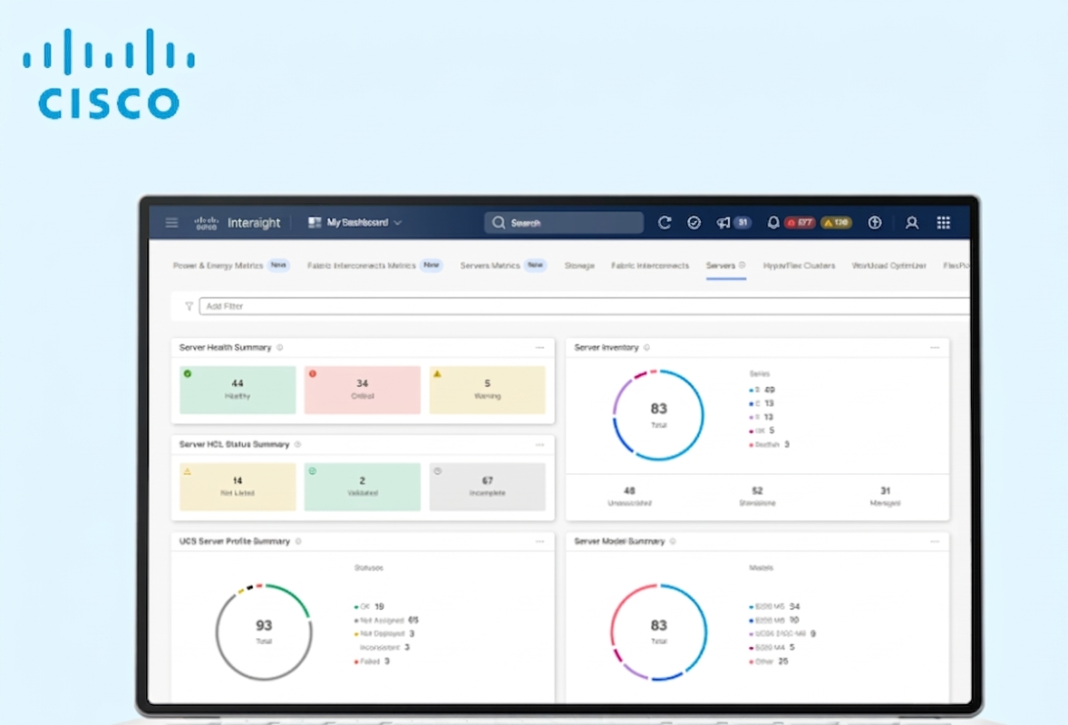Click the Server Inventory donut chart showing 83

[658, 415]
